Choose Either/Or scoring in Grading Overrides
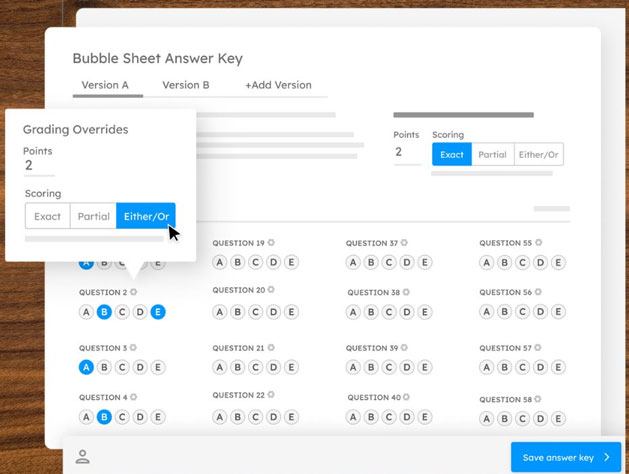The image size is (629, 474). tap(145, 216)
